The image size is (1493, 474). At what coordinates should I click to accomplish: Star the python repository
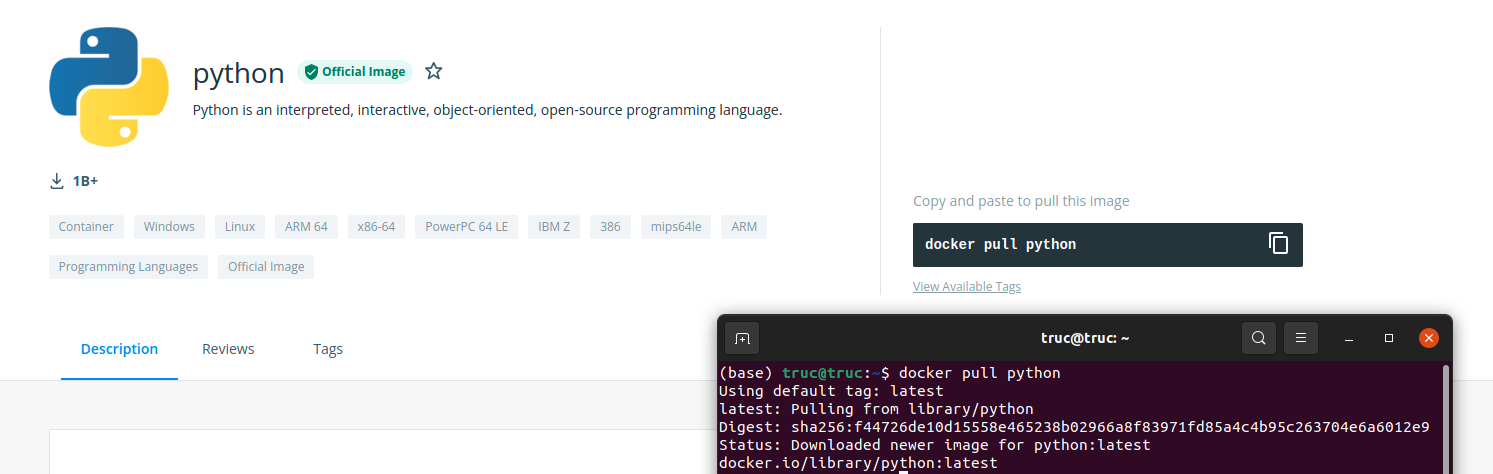(x=433, y=71)
